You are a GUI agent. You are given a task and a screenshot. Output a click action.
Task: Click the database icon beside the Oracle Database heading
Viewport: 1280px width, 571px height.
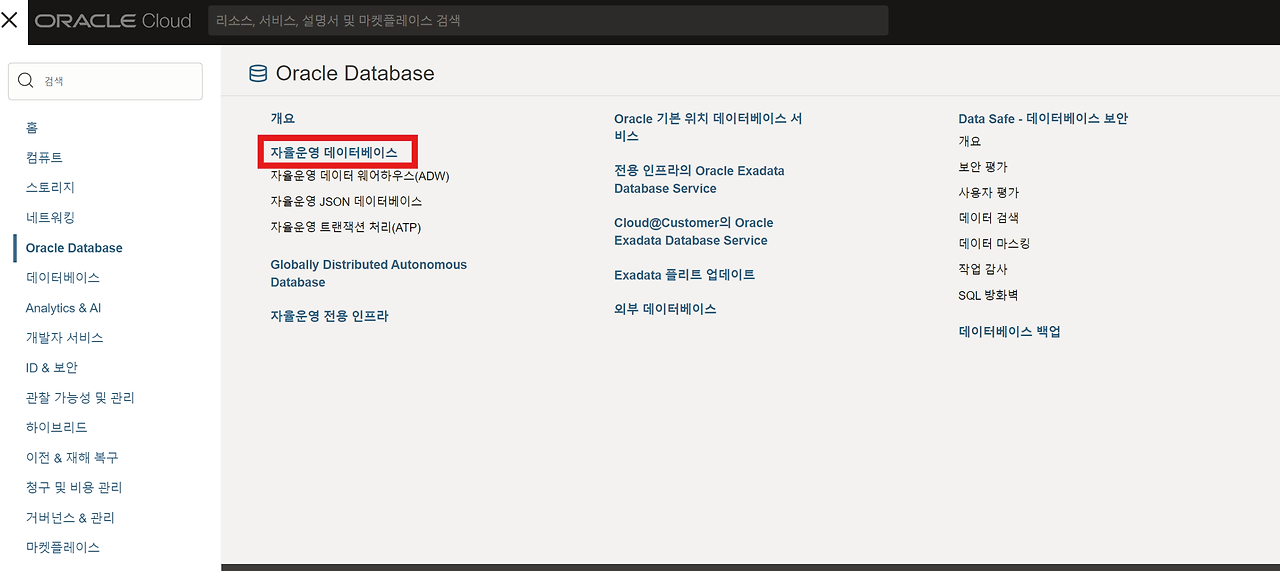pos(258,73)
